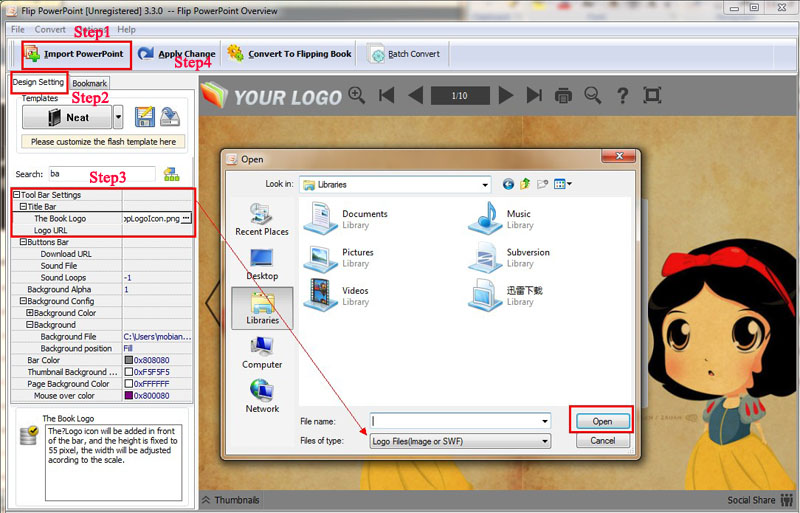Click the Background File path value
The height and width of the screenshot is (513, 800).
[157, 336]
